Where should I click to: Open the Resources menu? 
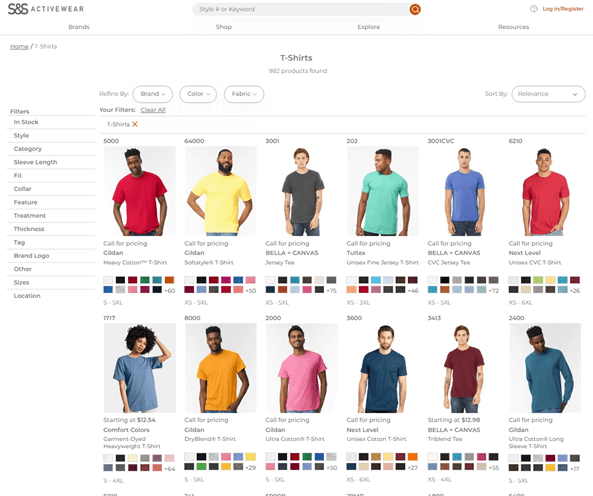(513, 27)
